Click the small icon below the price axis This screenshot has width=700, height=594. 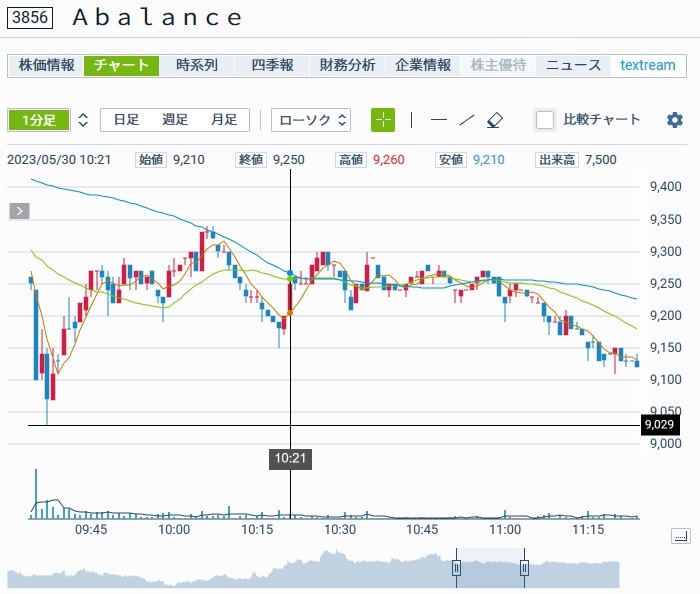(680, 537)
